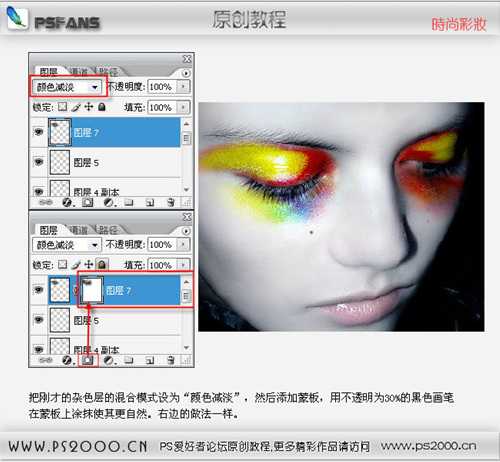Click fill 100% field in upper panel
Image resolution: width=500 pixels, height=462 pixels.
[x=162, y=107]
